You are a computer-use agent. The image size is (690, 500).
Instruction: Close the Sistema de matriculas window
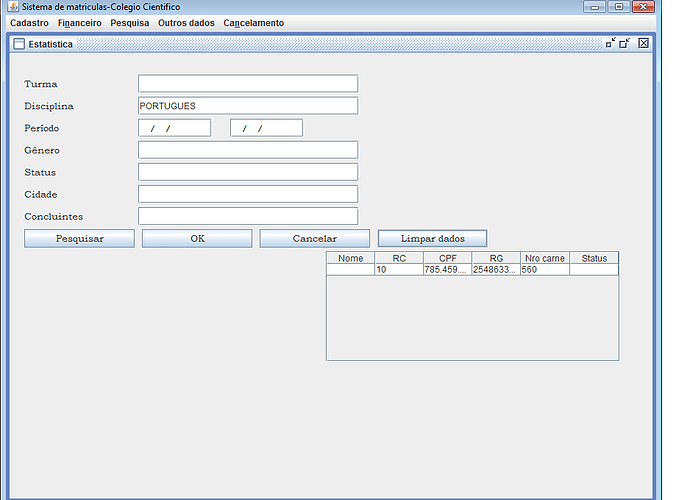click(x=643, y=7)
